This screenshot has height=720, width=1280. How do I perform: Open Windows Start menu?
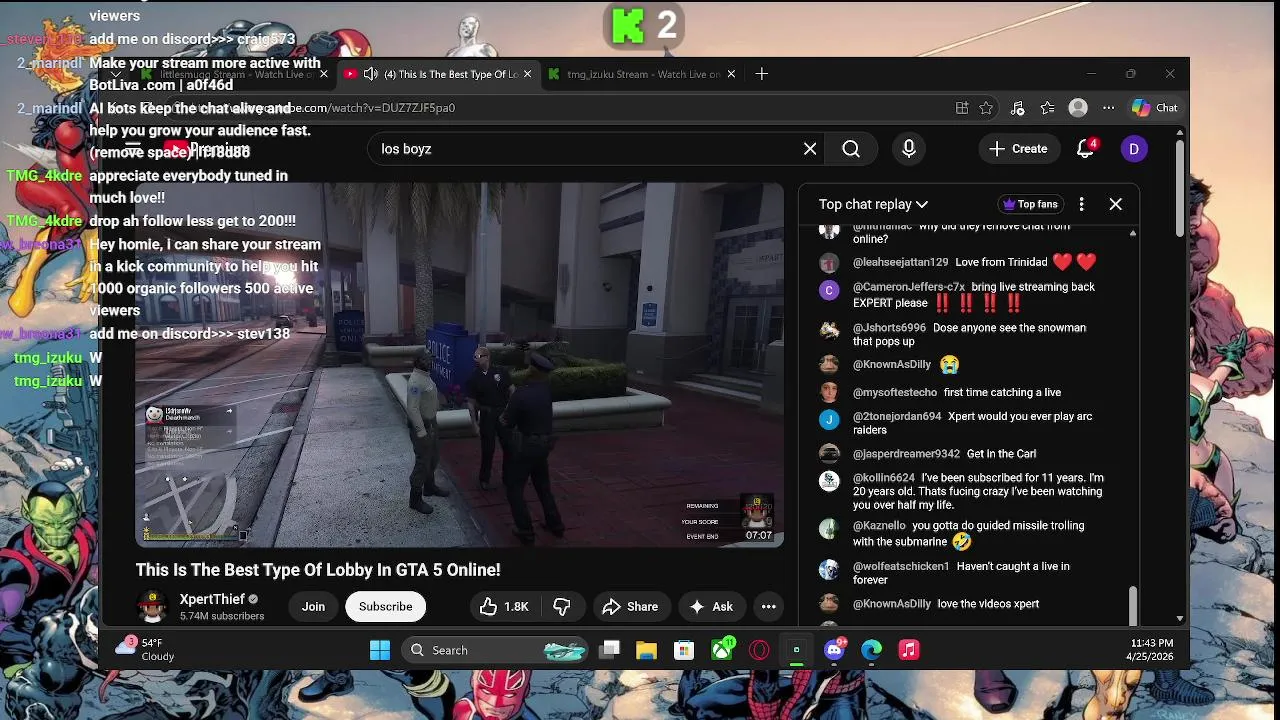[380, 650]
